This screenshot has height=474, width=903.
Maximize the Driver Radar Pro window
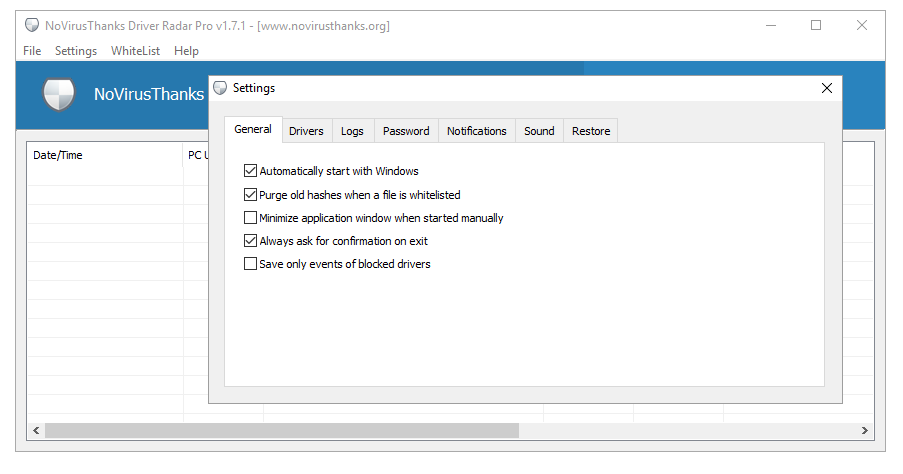[x=816, y=25]
